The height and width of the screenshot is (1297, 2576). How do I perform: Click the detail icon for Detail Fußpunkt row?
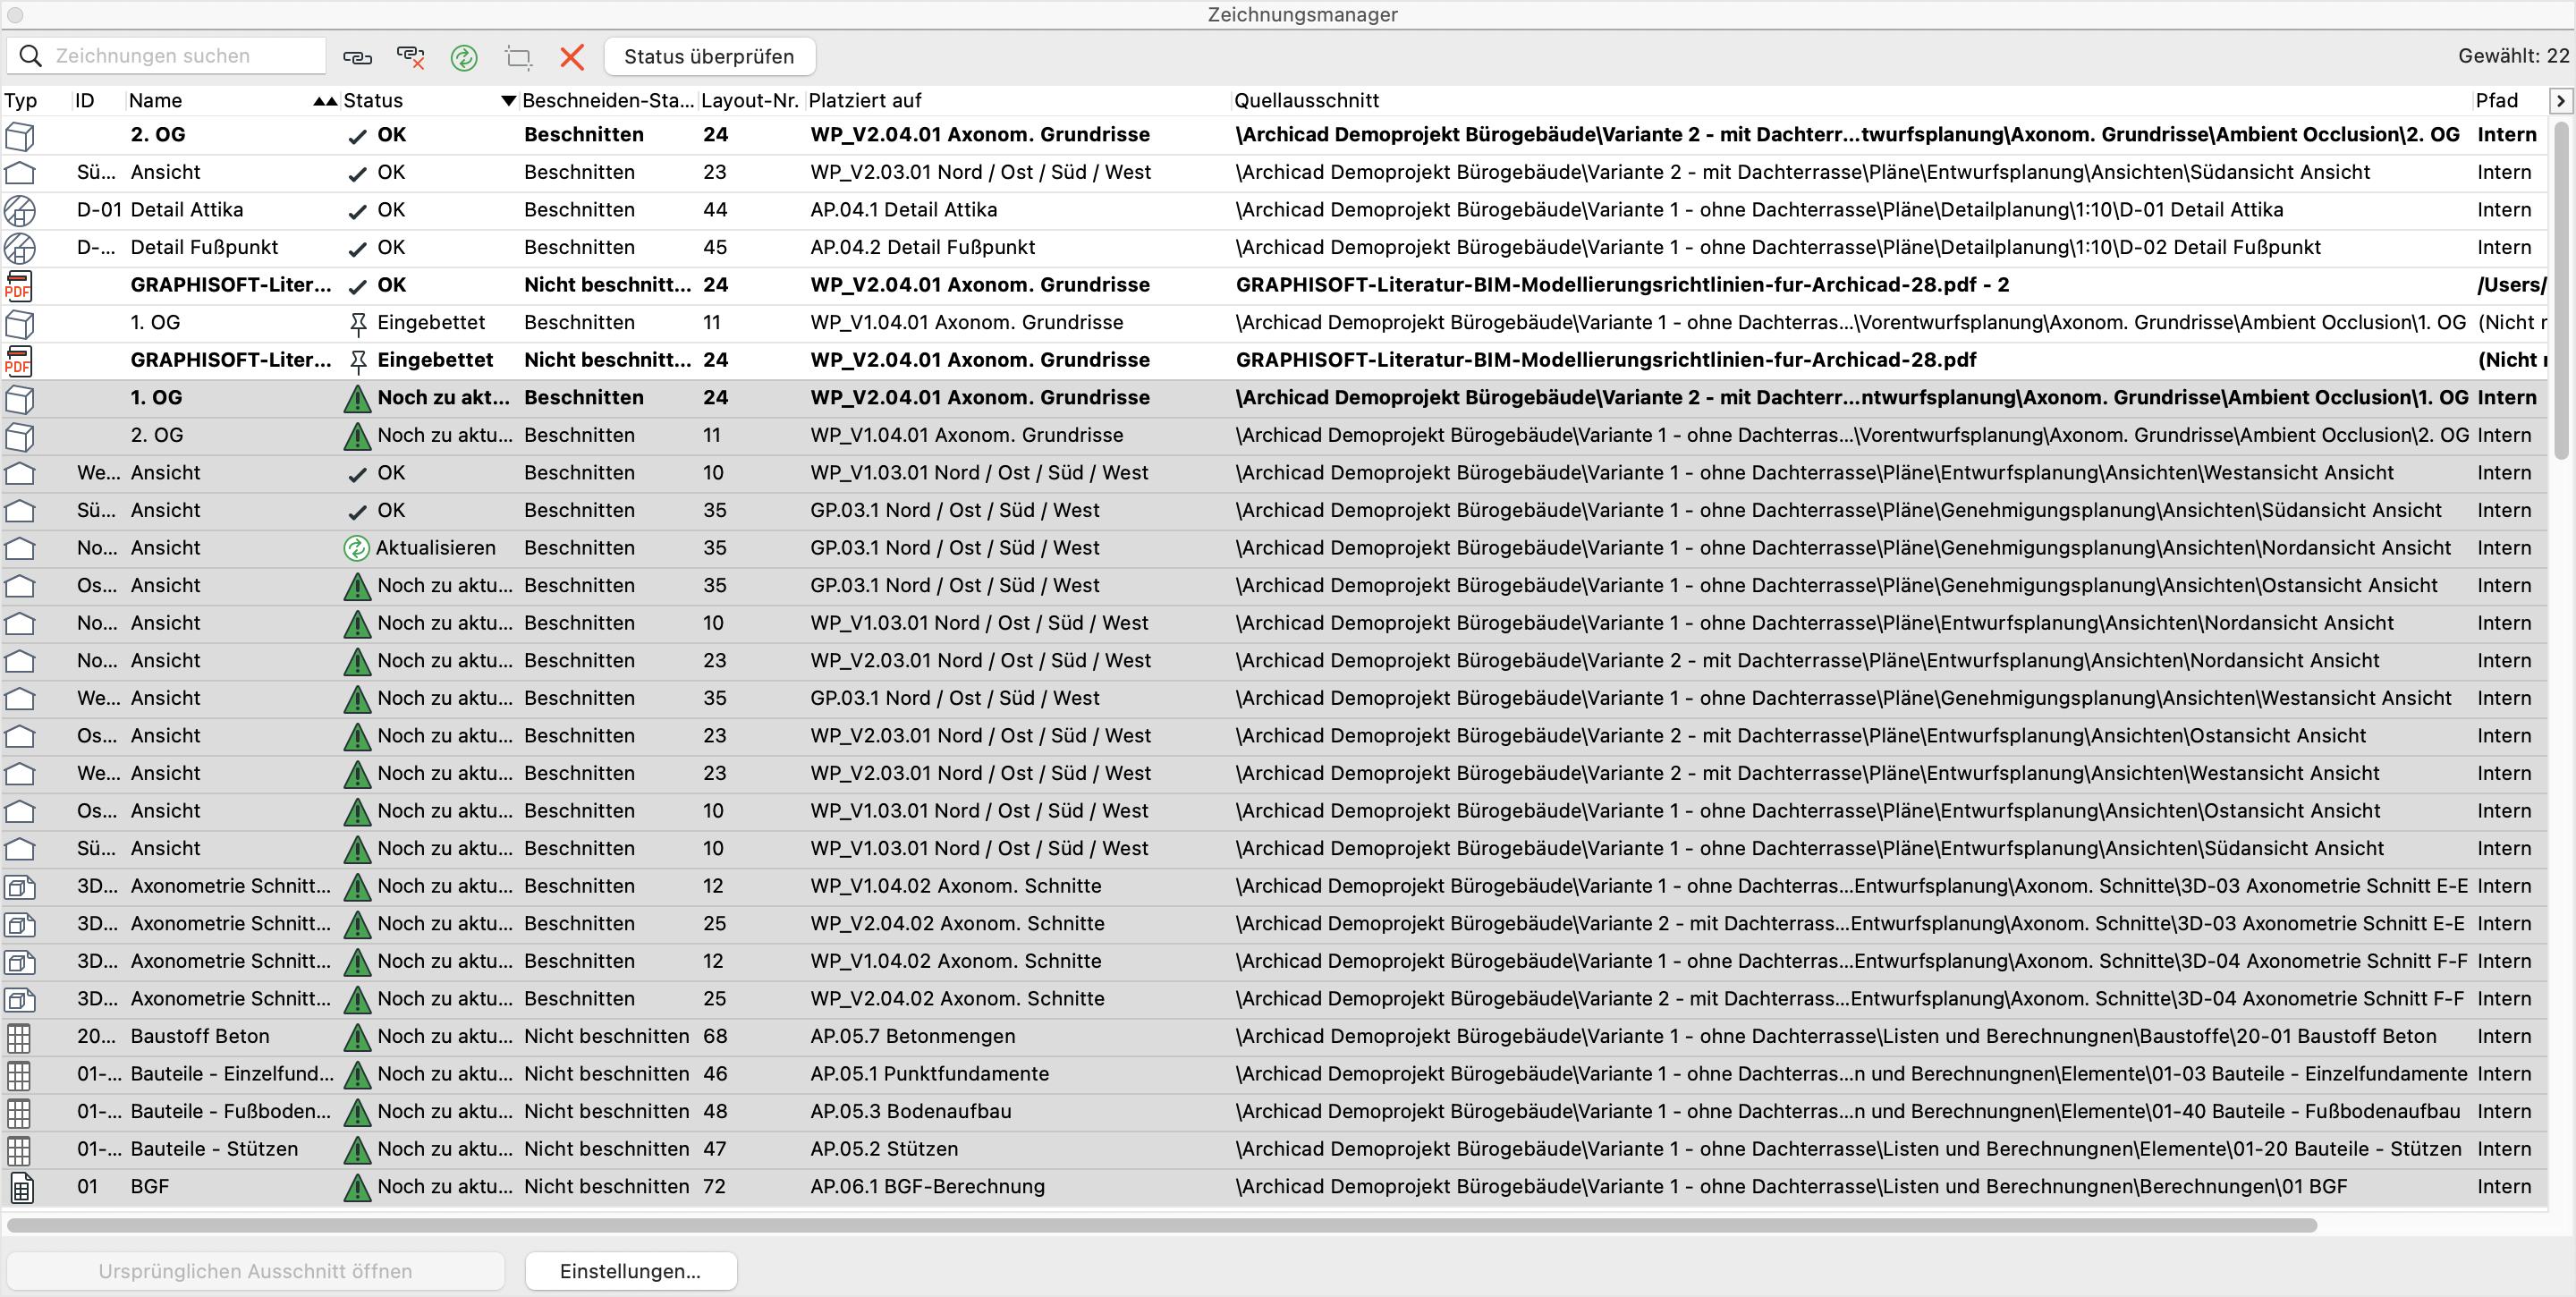[x=20, y=248]
